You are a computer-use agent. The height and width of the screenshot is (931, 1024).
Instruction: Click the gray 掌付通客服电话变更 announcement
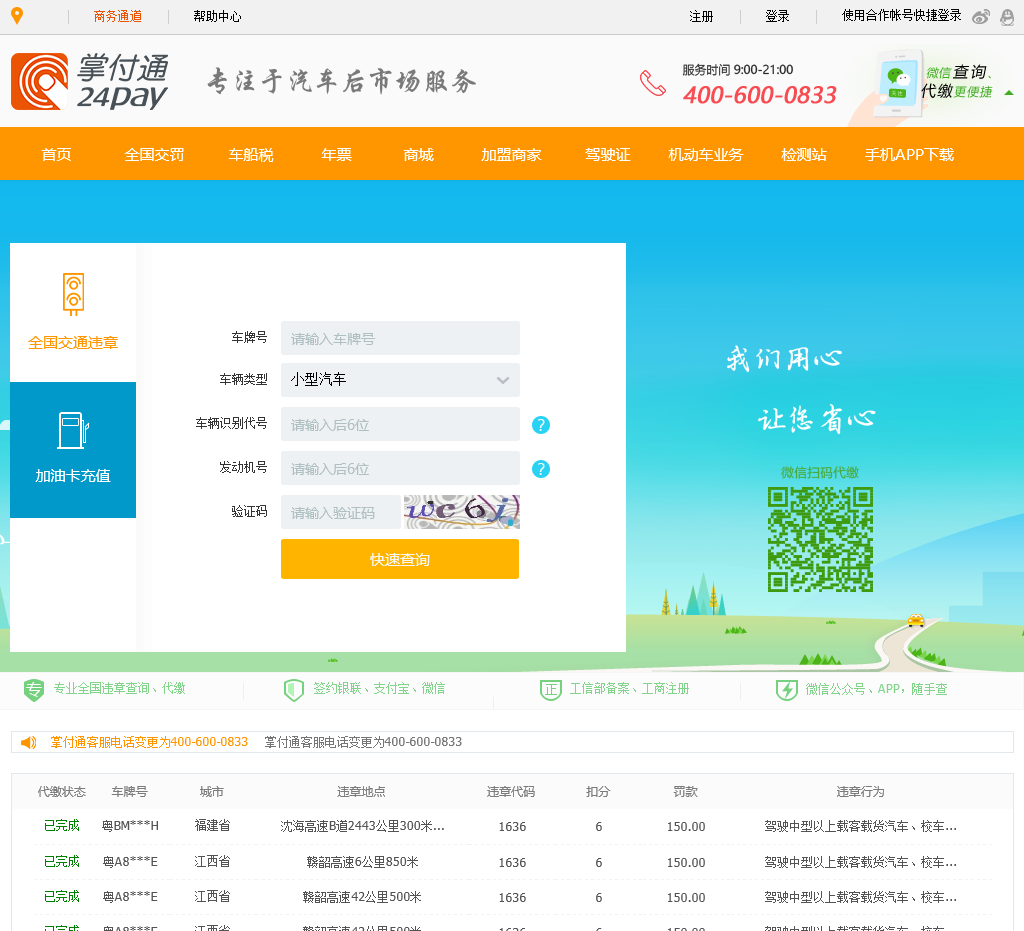363,742
